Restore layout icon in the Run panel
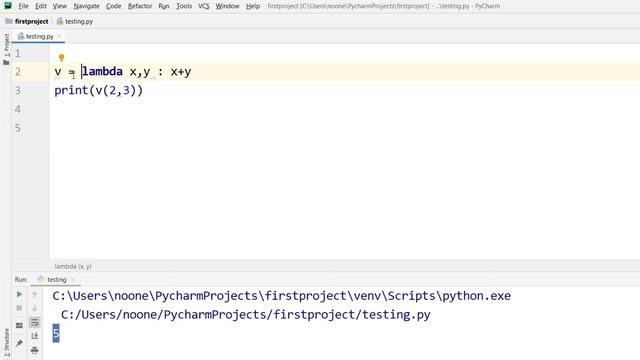 [x=19, y=325]
